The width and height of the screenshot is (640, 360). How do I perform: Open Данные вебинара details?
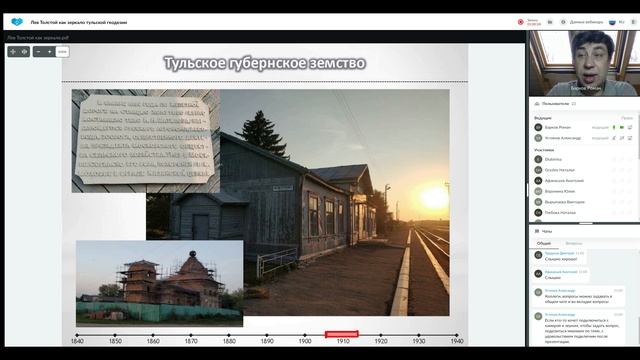(586, 22)
